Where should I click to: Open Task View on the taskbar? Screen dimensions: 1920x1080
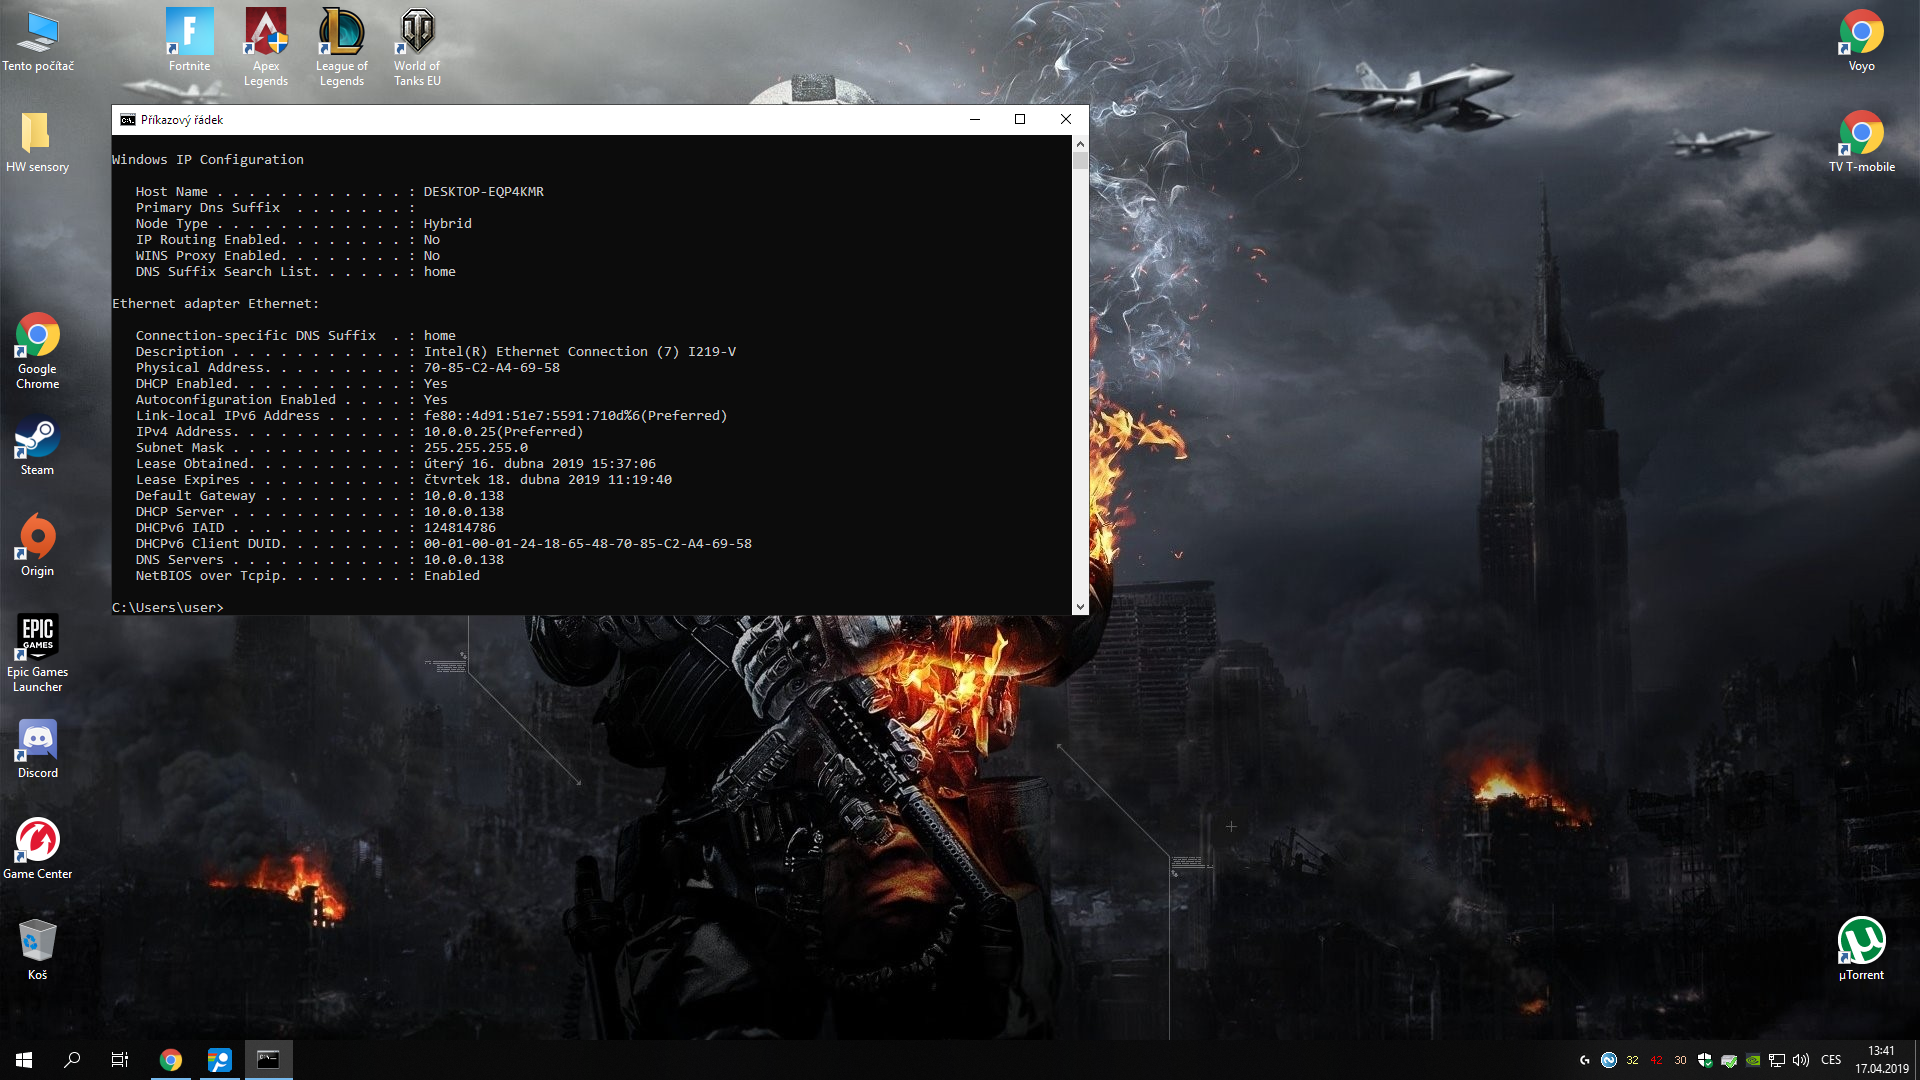click(x=120, y=1060)
